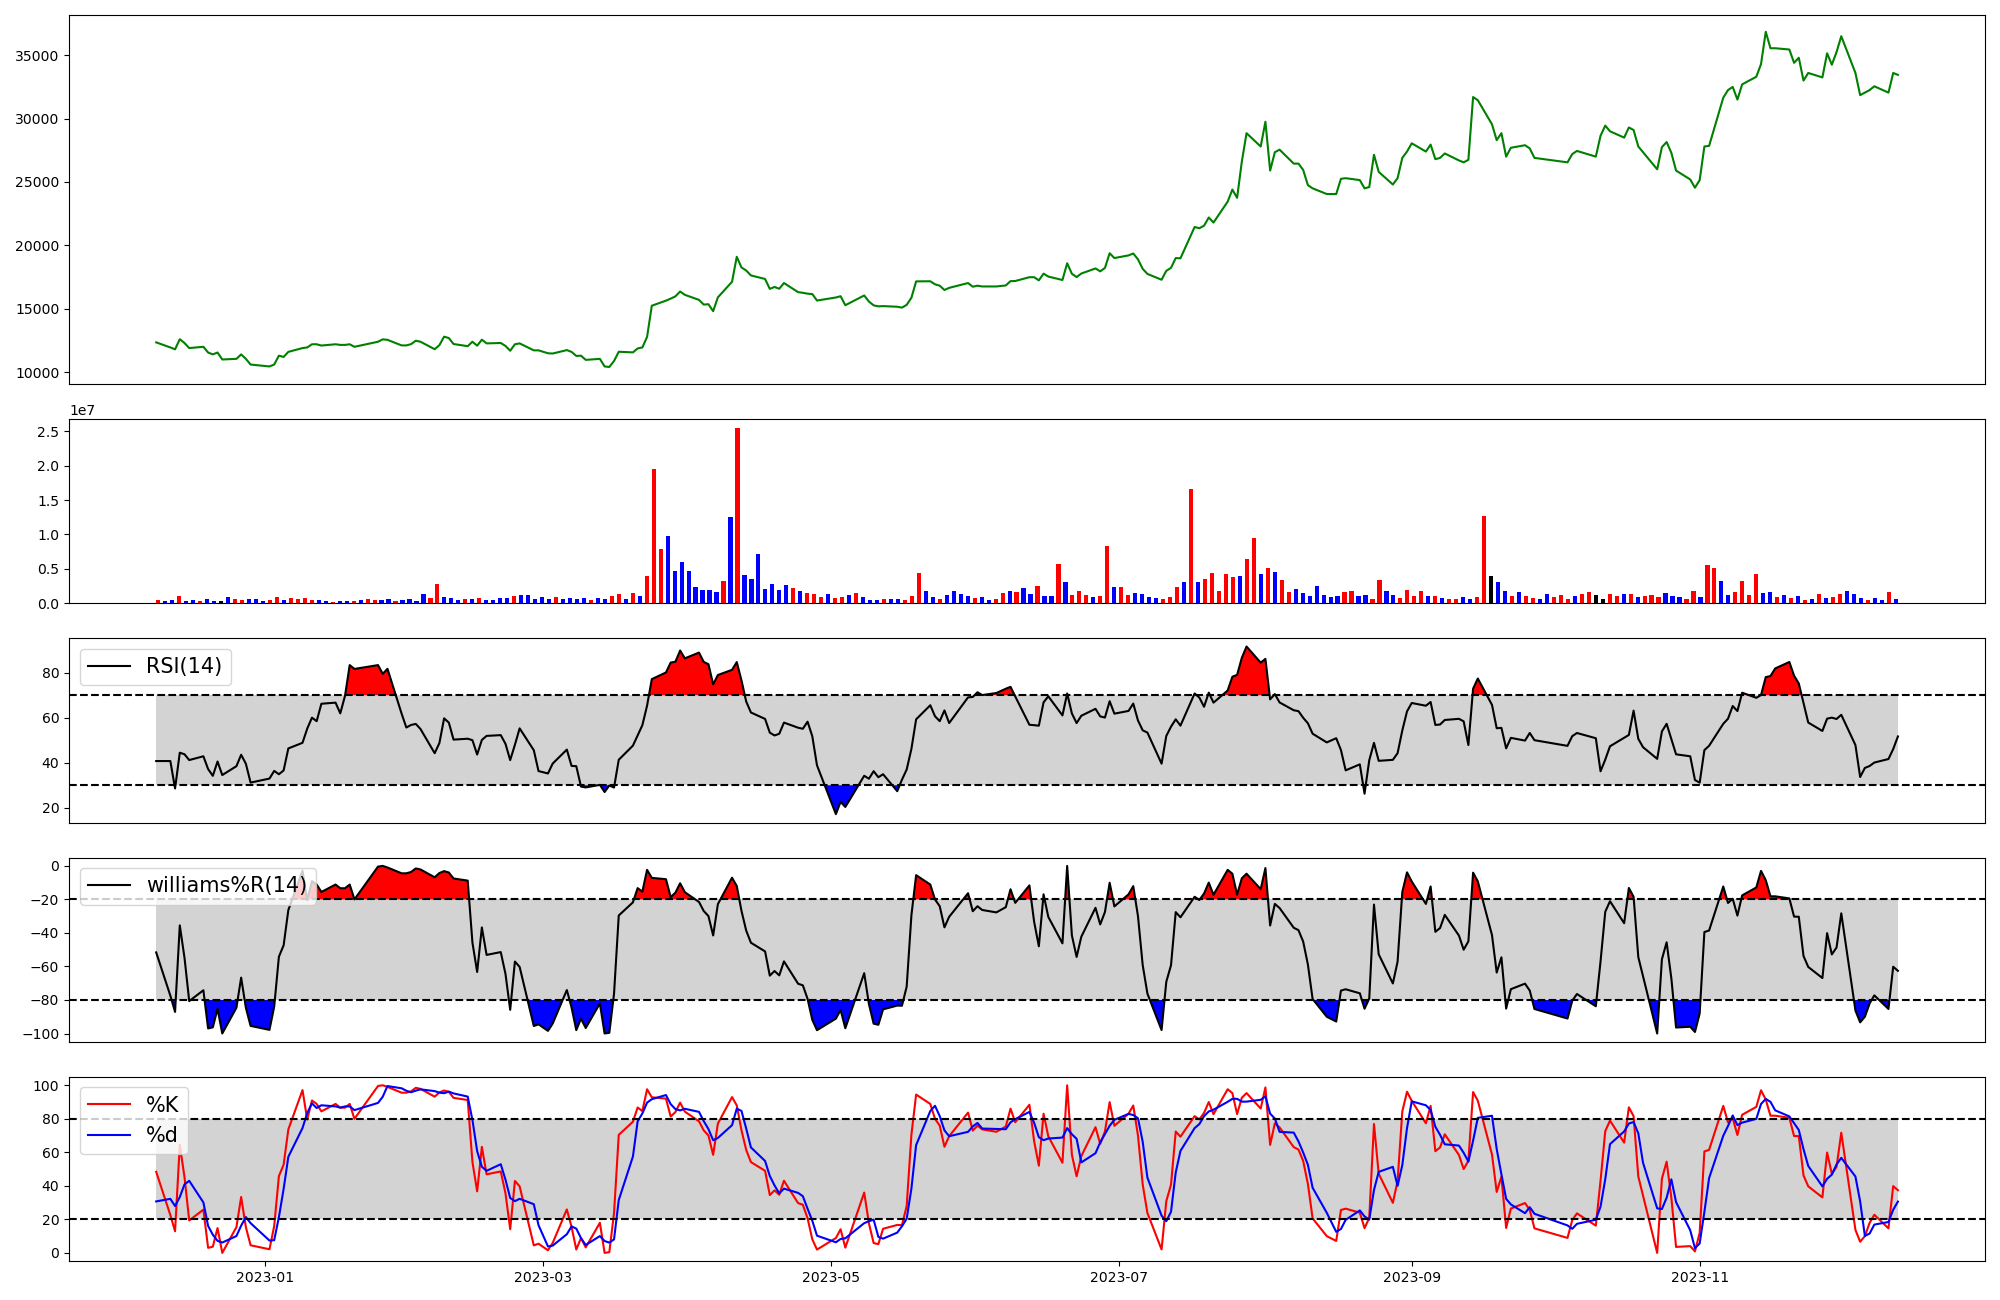Click the 10000 tick on the price axis
This screenshot has height=1300, width=2000.
coord(37,373)
